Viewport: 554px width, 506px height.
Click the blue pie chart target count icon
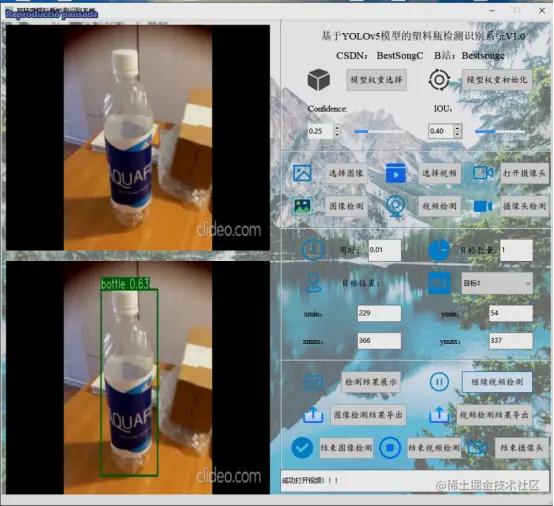439,250
